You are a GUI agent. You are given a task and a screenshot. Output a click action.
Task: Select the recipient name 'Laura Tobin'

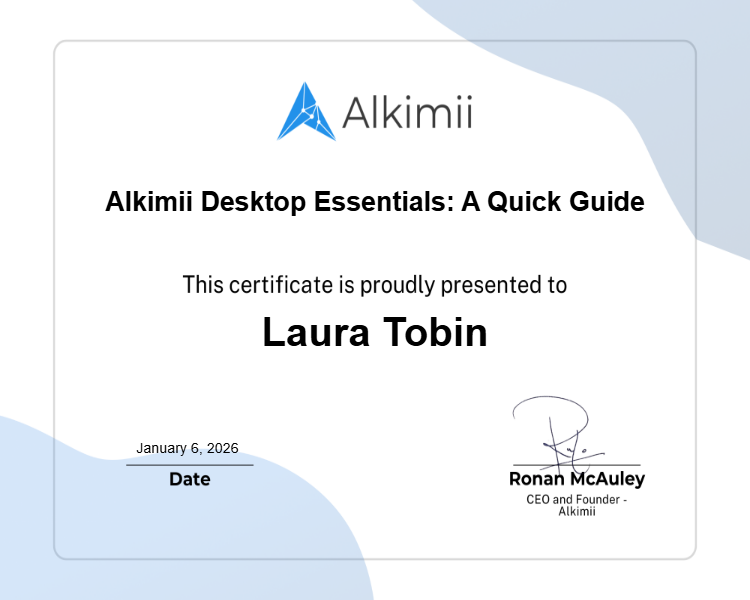point(375,332)
